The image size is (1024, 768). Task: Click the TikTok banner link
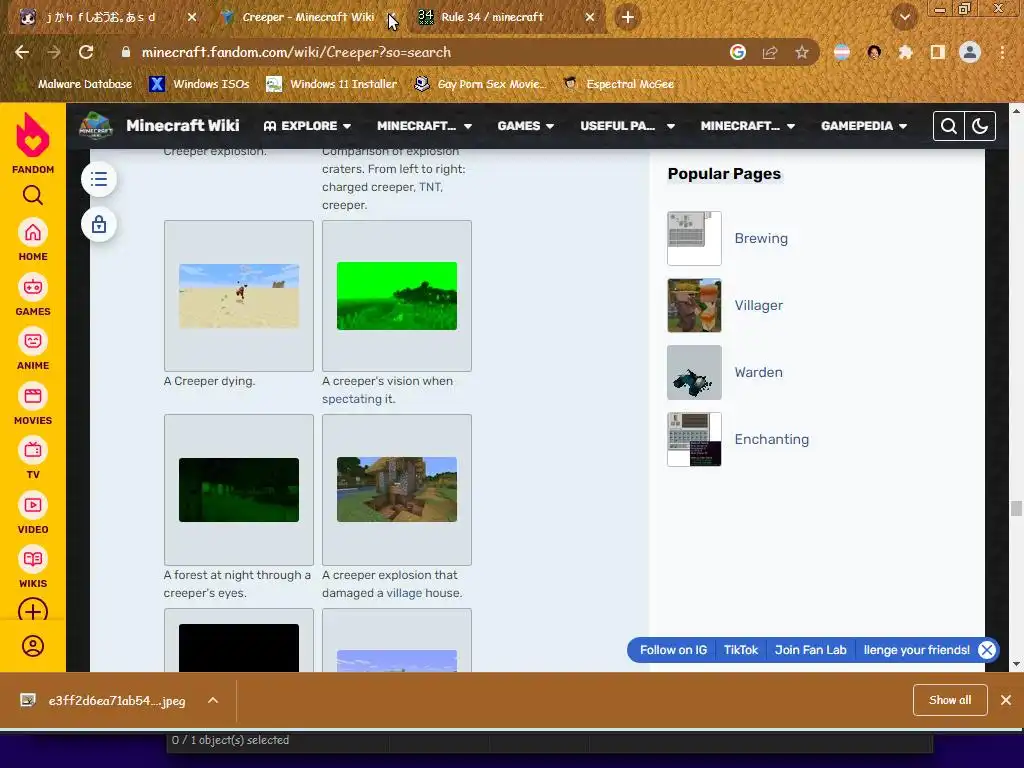point(741,650)
